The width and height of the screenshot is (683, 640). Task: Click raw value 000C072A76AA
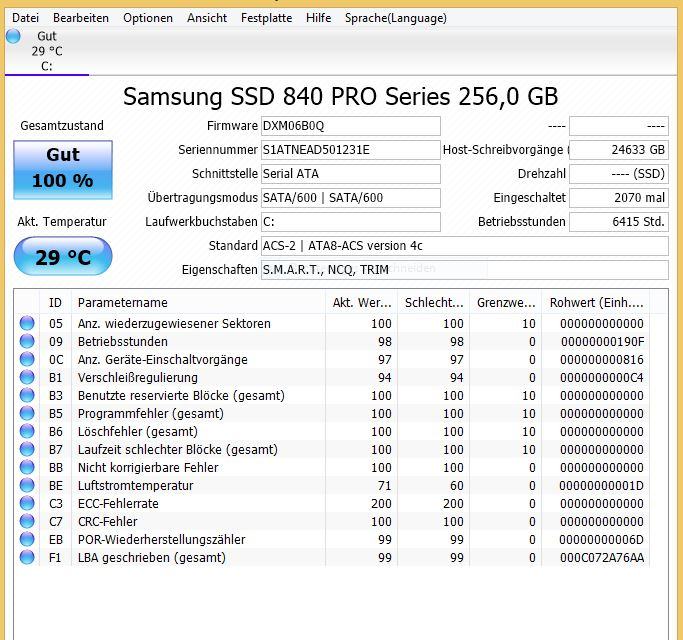click(x=602, y=558)
